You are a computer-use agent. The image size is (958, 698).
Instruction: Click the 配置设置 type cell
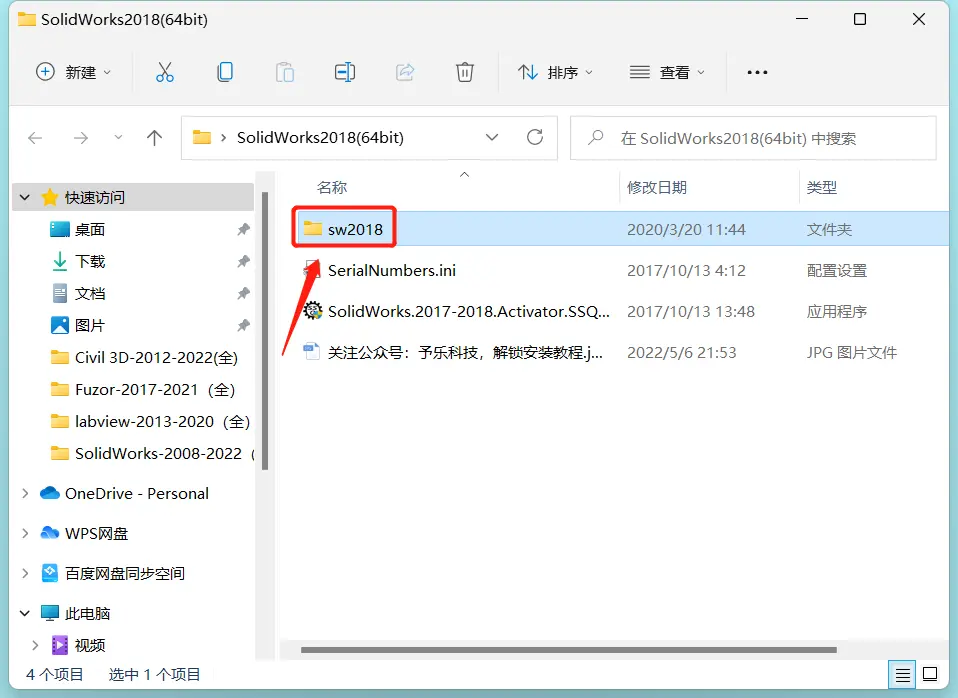(x=836, y=270)
